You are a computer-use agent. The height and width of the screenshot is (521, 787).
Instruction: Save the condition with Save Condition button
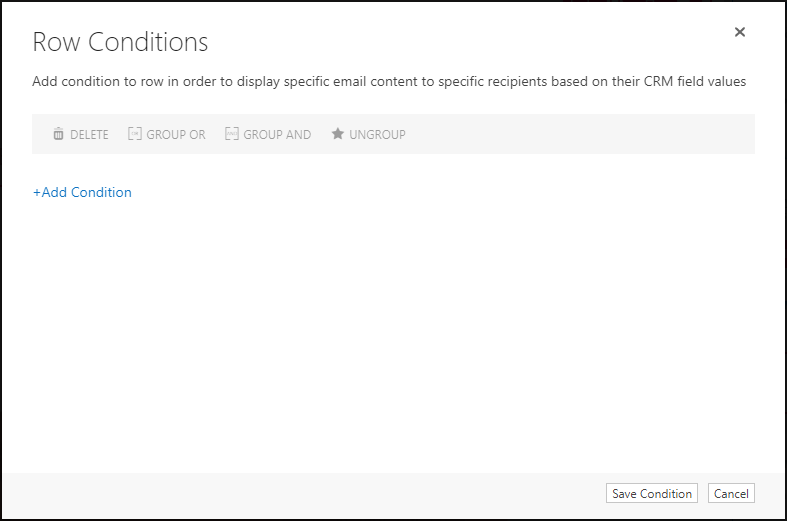point(651,493)
